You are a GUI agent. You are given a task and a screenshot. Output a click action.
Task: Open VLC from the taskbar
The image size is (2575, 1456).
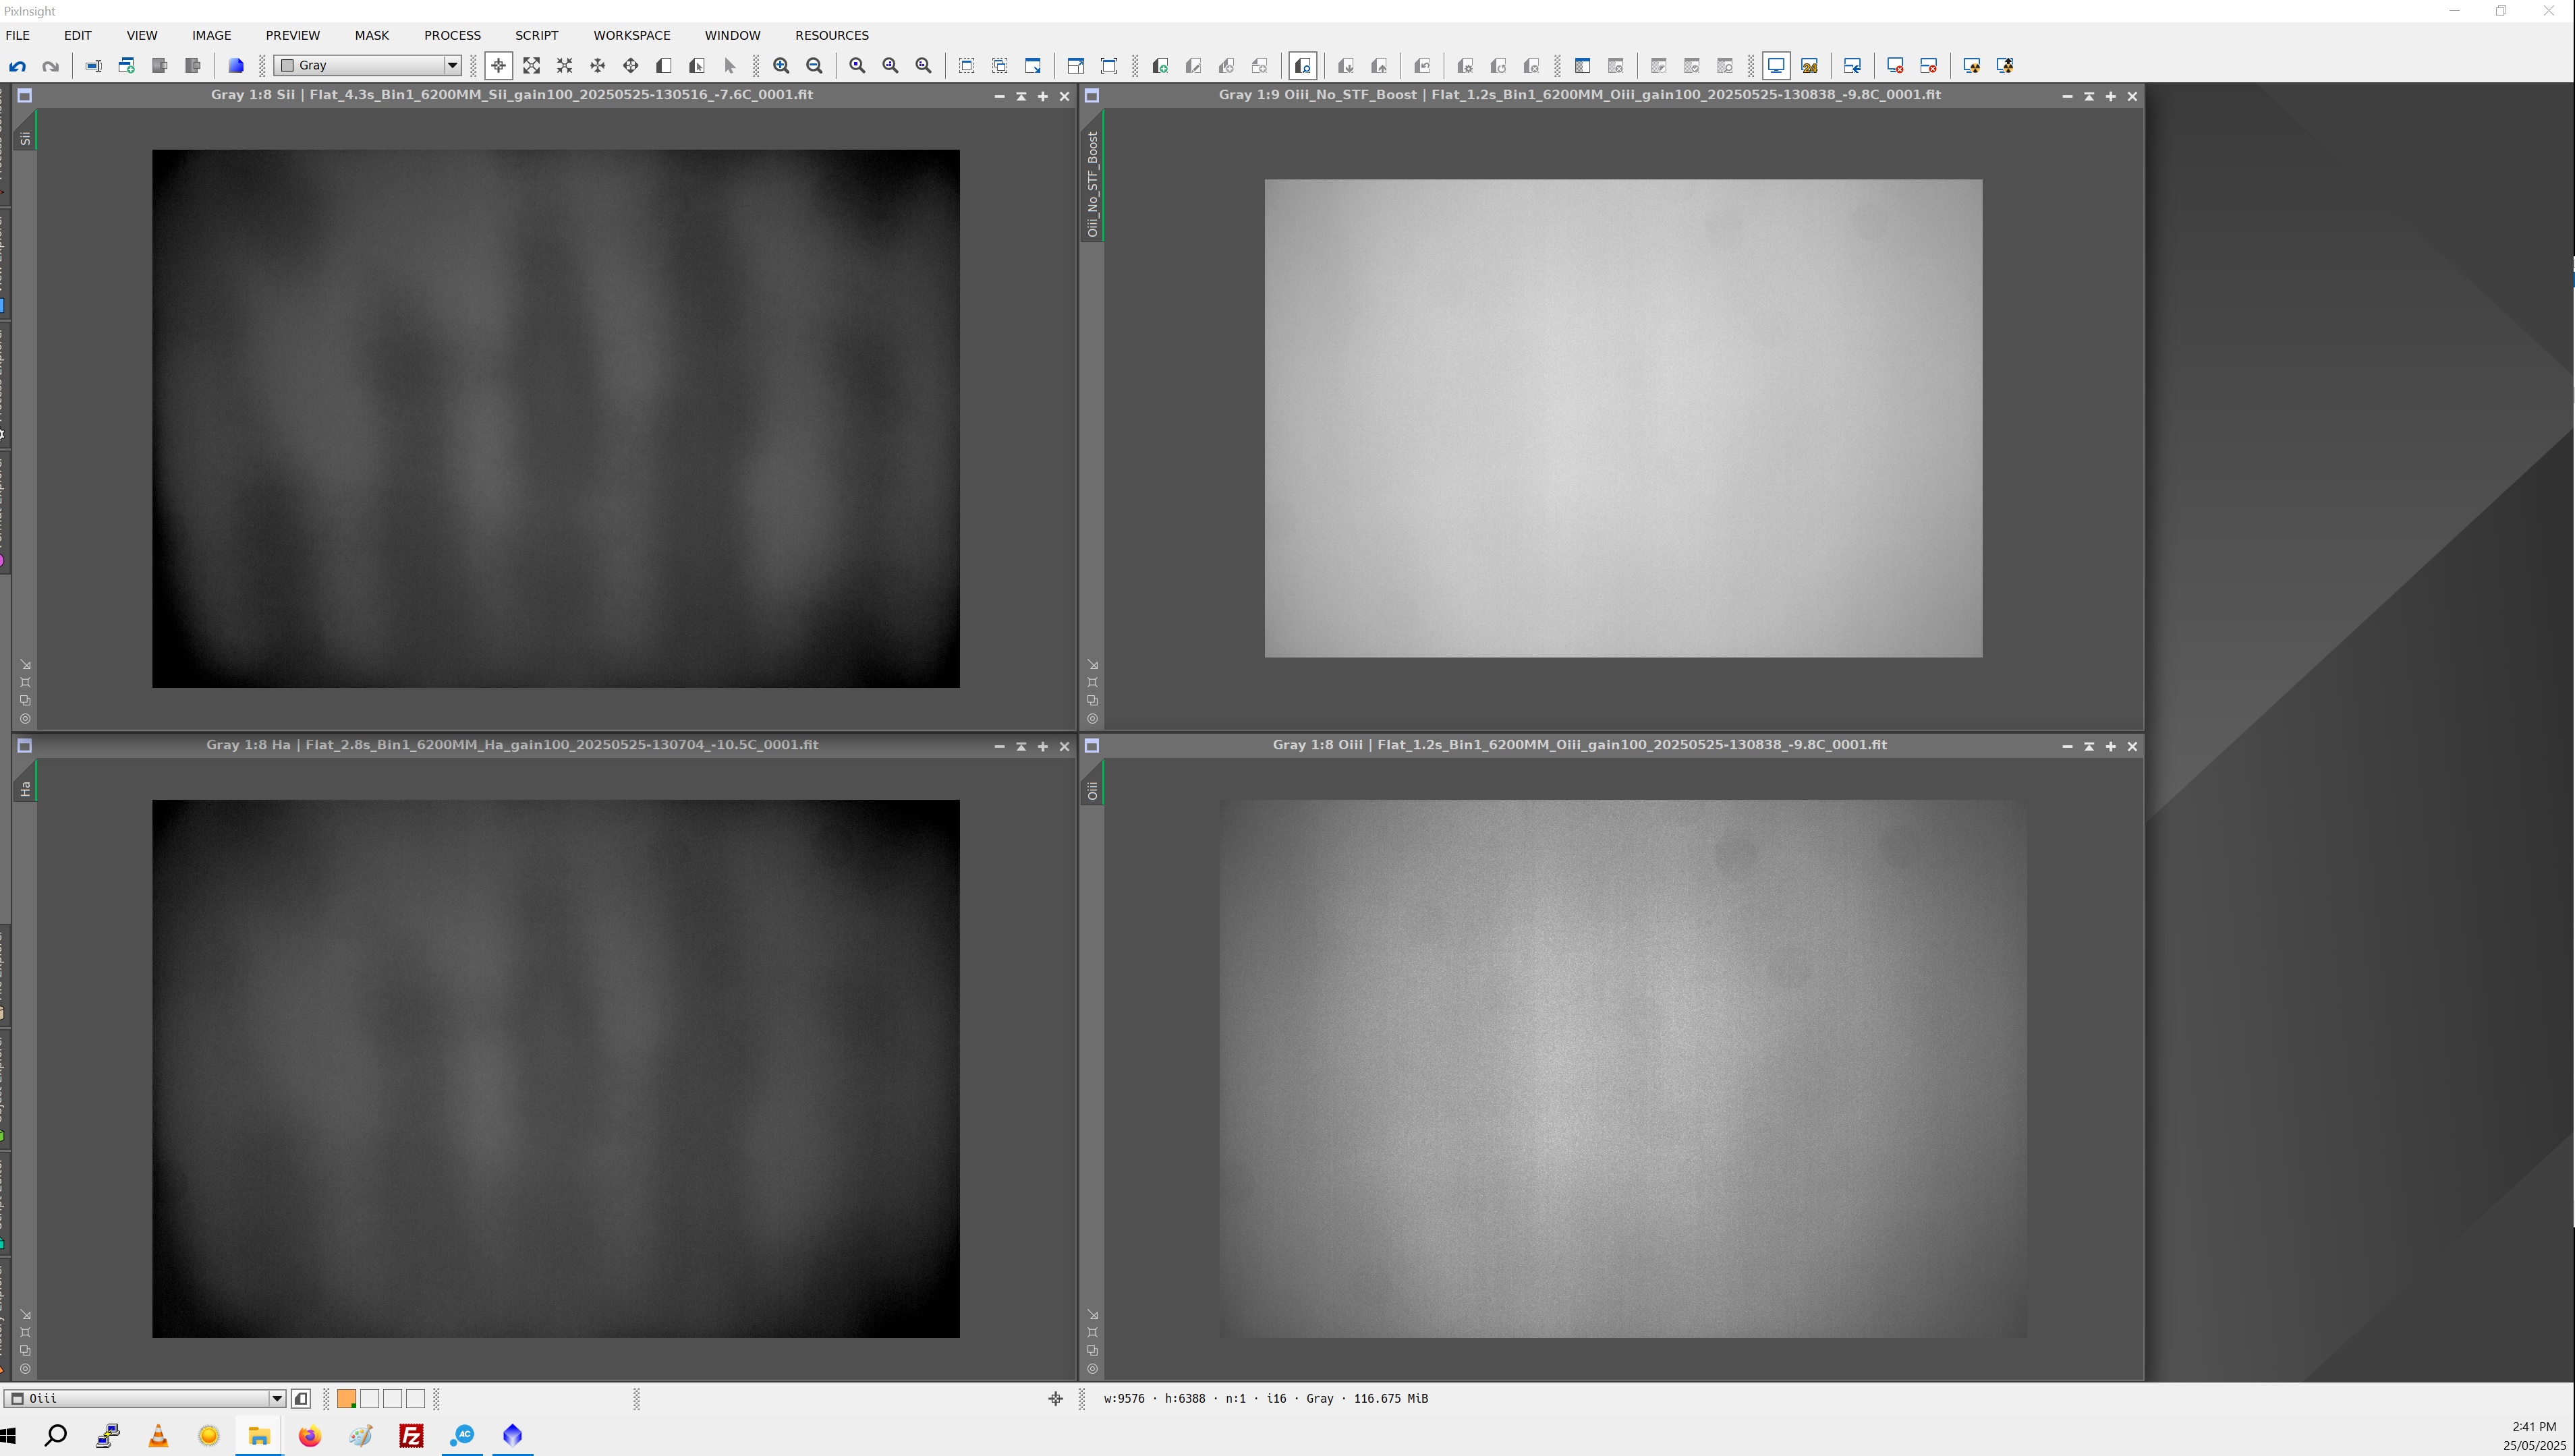click(x=158, y=1436)
